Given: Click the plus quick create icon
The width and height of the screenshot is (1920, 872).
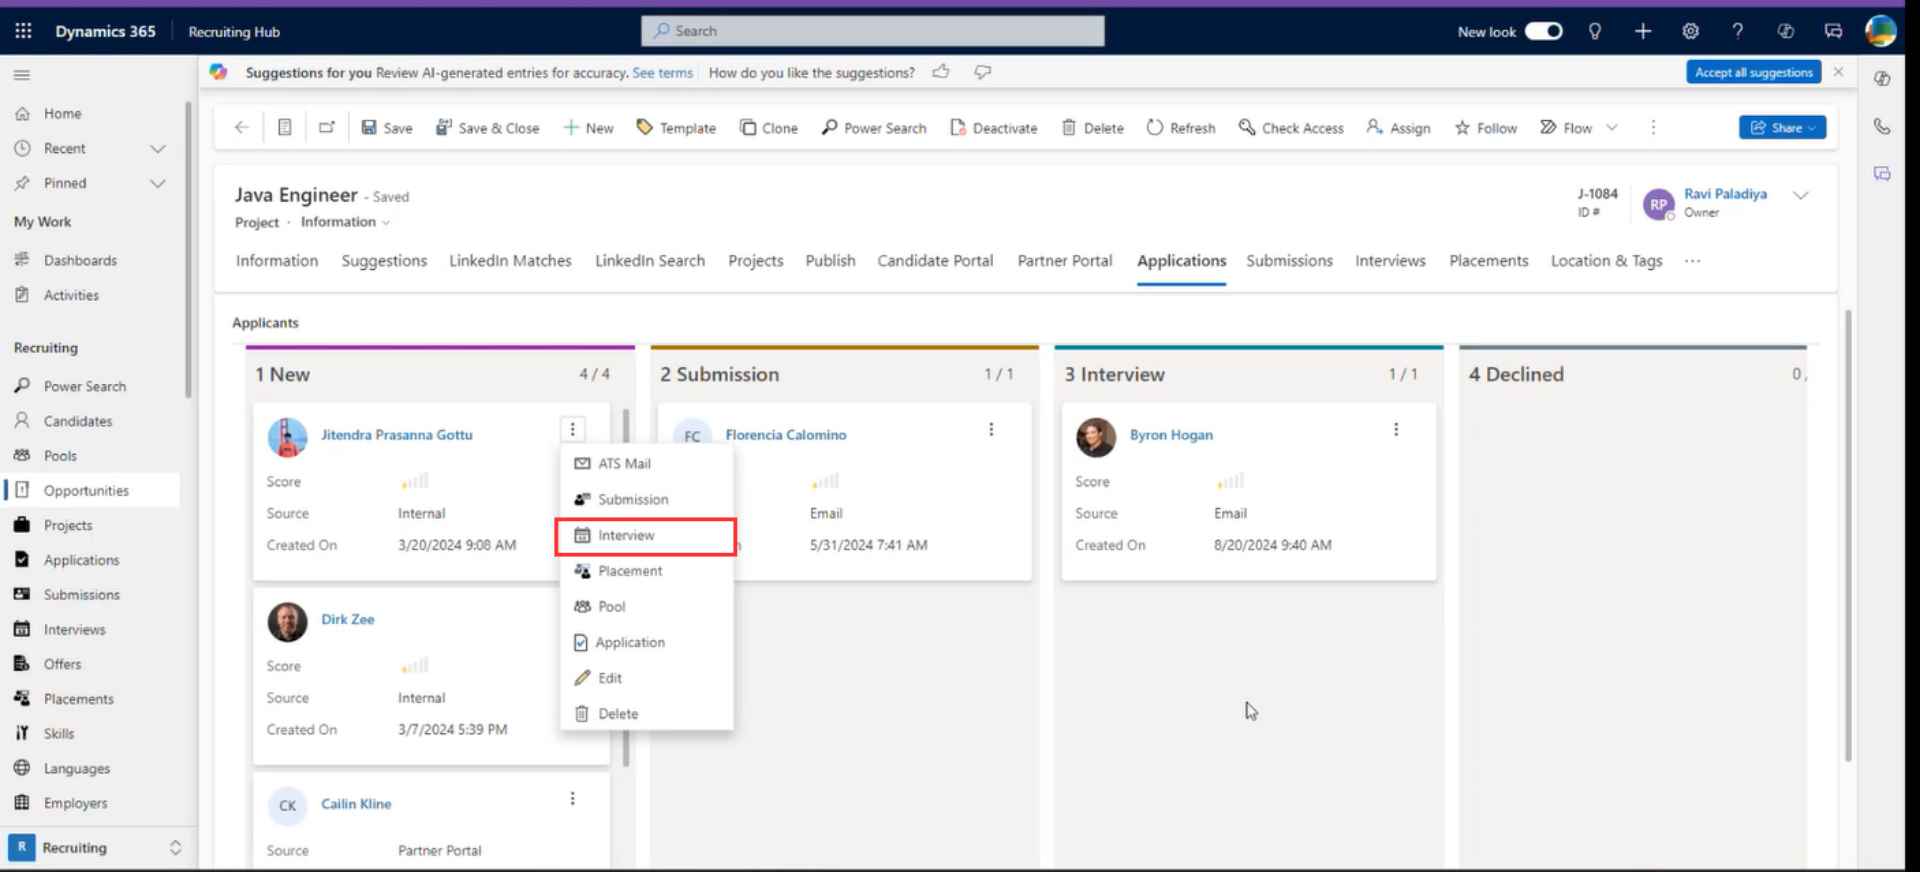Looking at the screenshot, I should [1643, 31].
